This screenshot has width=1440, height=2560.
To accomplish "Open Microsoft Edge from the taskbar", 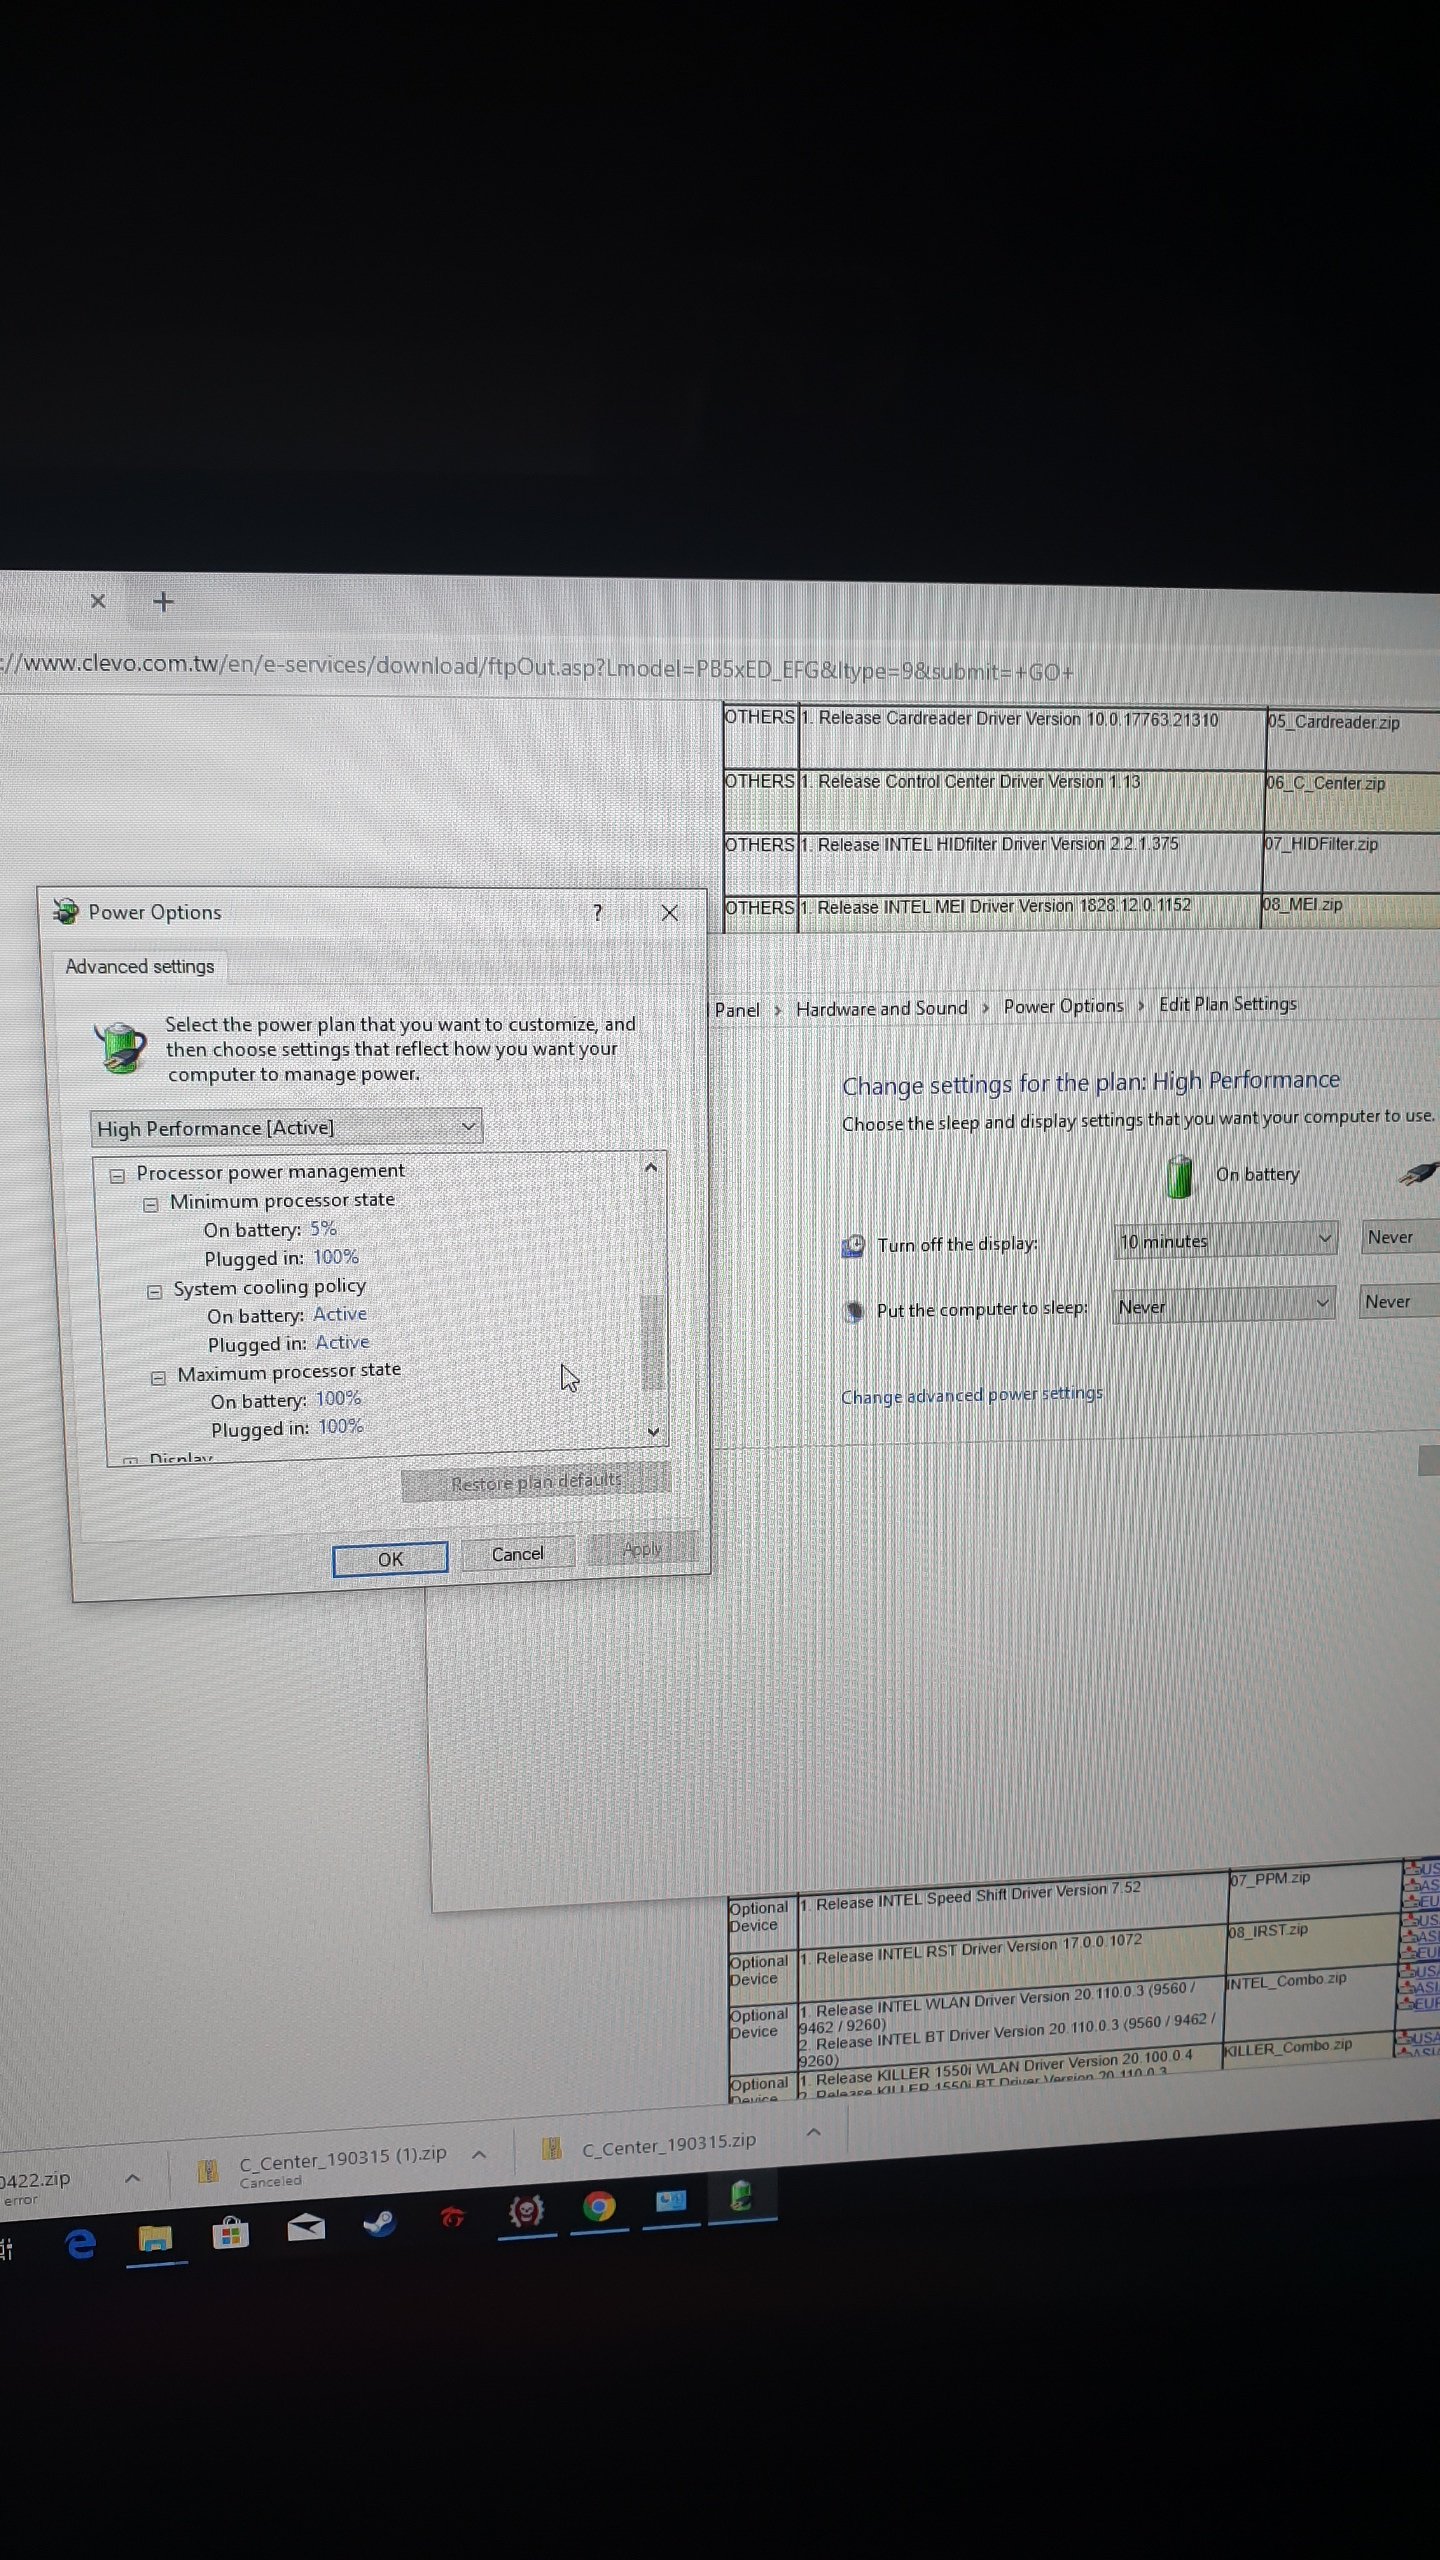I will coord(81,2244).
